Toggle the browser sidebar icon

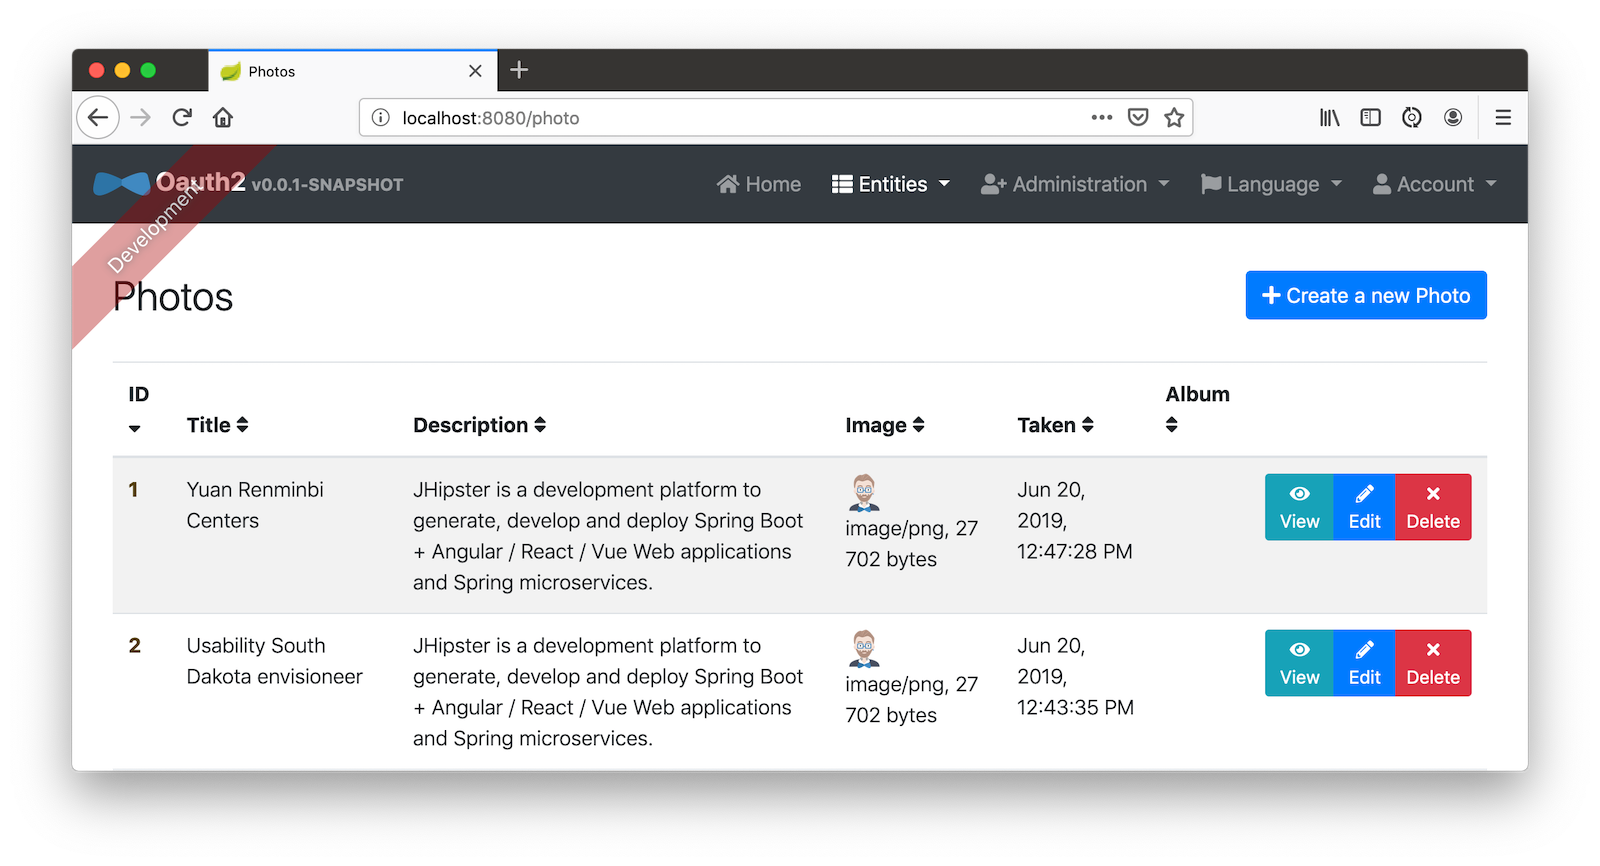(1370, 118)
